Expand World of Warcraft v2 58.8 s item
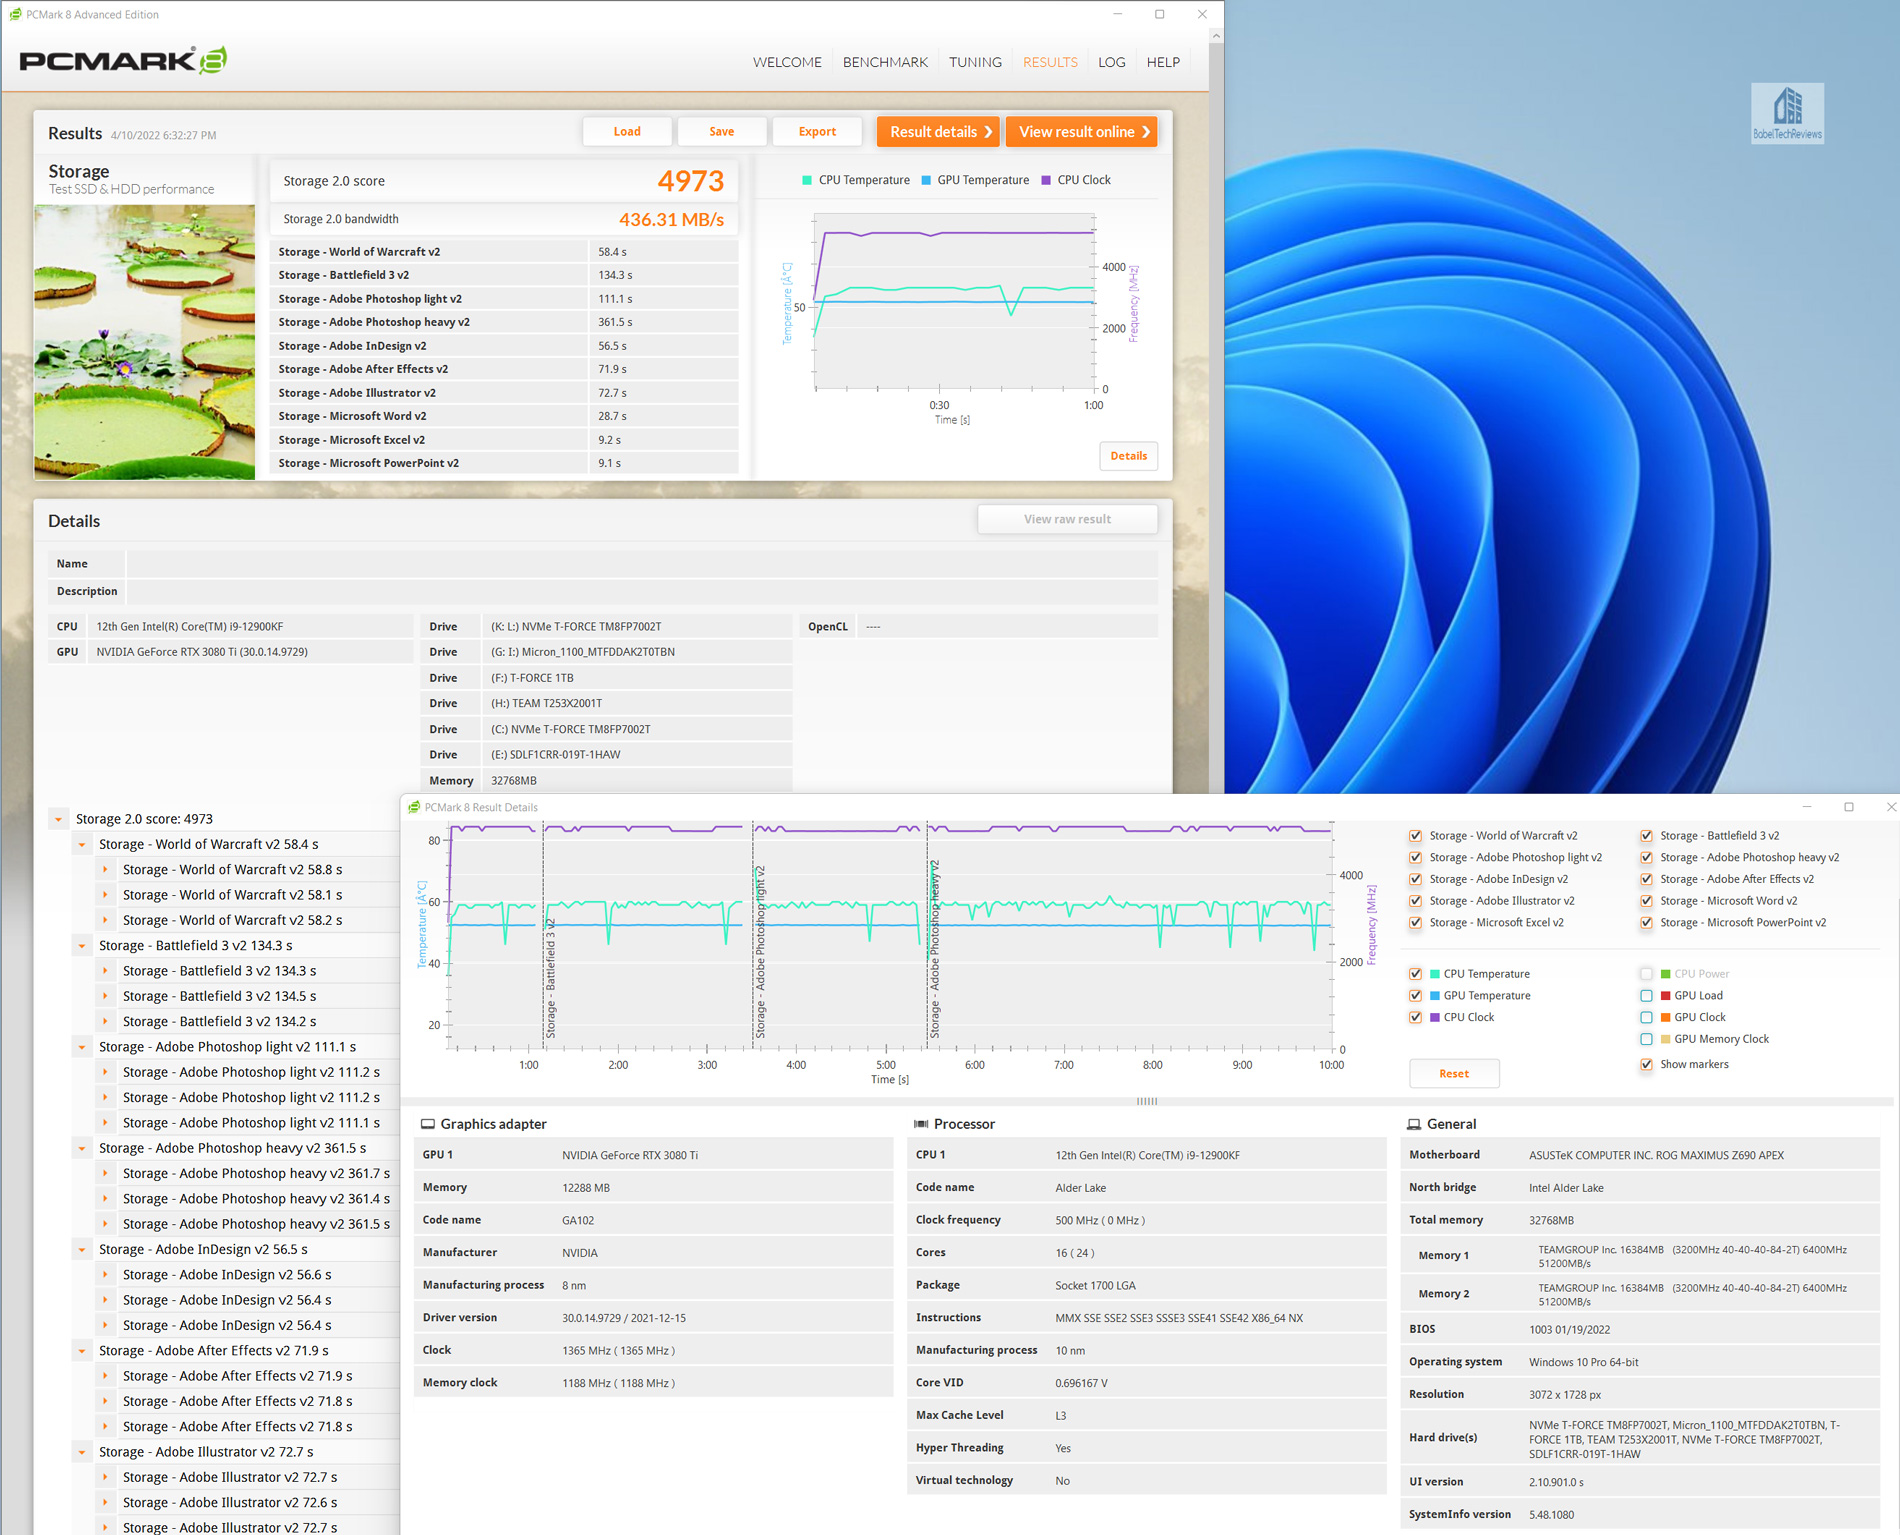The width and height of the screenshot is (1900, 1535). pyautogui.click(x=105, y=870)
